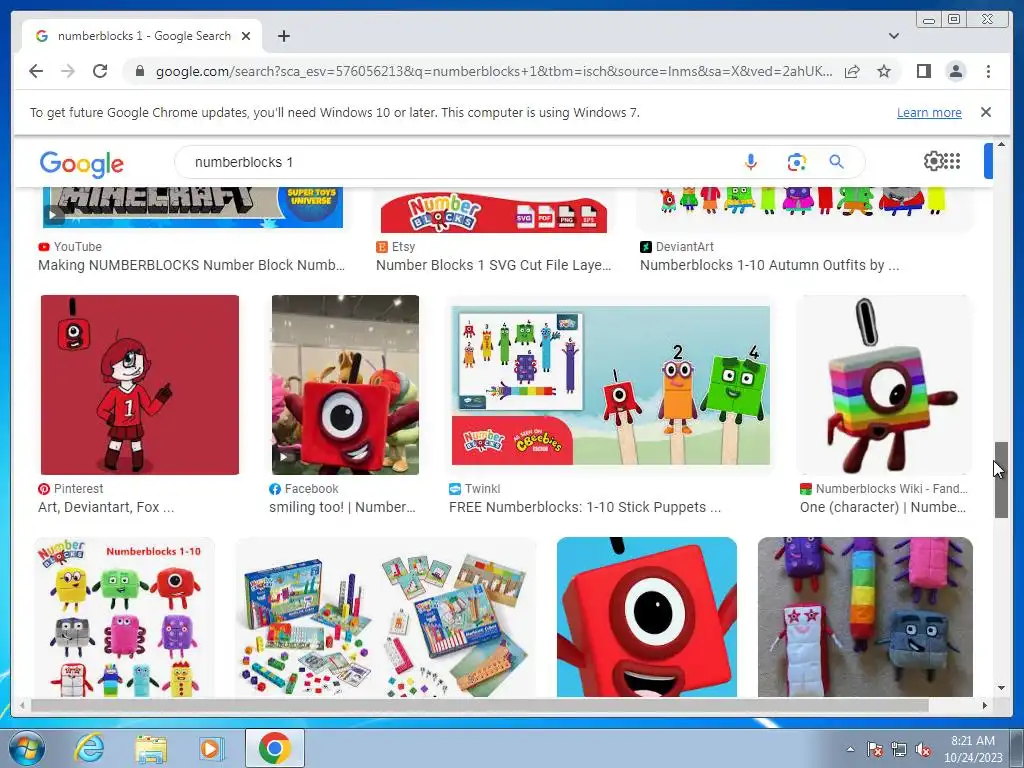Launch Internet Explorer from taskbar
The width and height of the screenshot is (1024, 768).
click(x=89, y=748)
